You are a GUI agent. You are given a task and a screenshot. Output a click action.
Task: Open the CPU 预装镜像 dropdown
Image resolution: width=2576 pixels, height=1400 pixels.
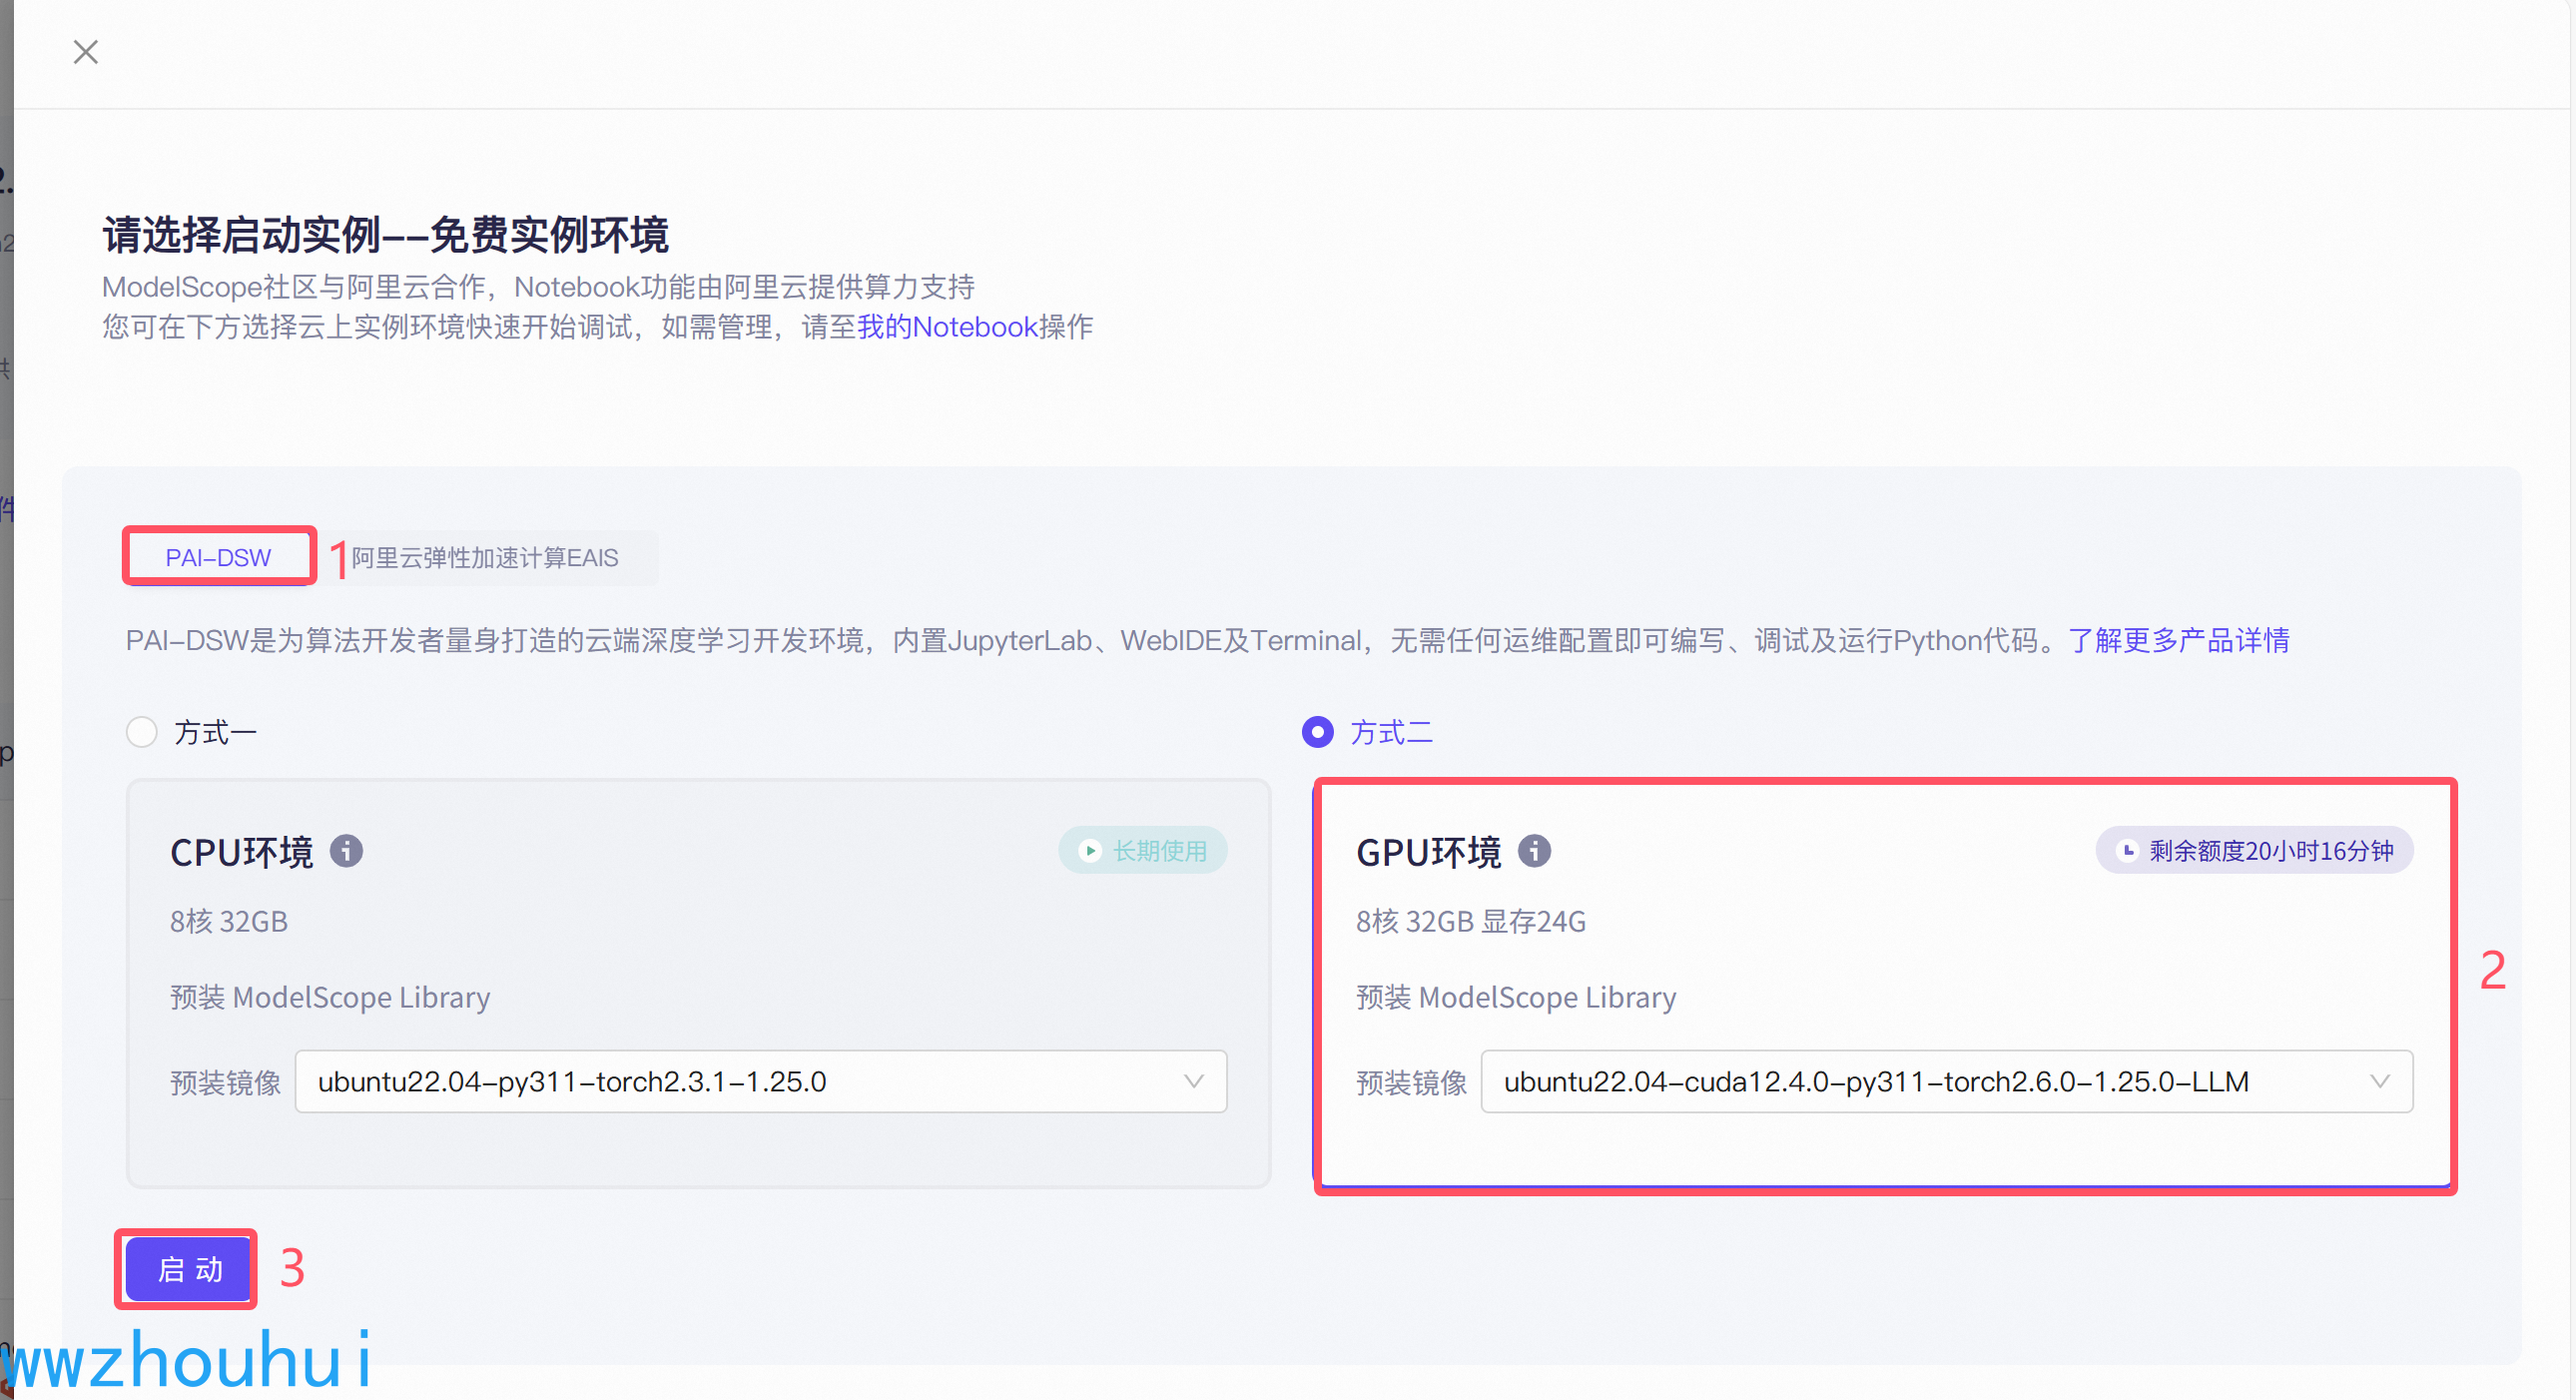click(x=760, y=1081)
